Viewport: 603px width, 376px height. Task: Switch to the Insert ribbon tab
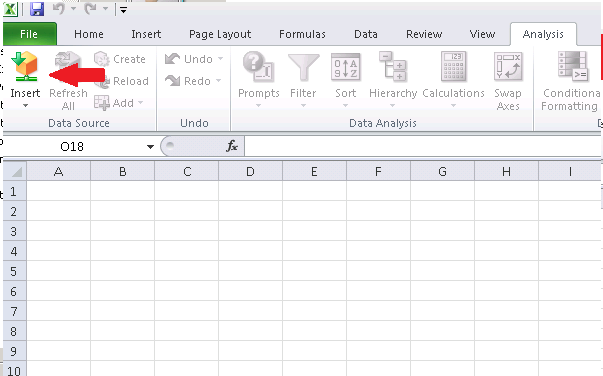[146, 34]
